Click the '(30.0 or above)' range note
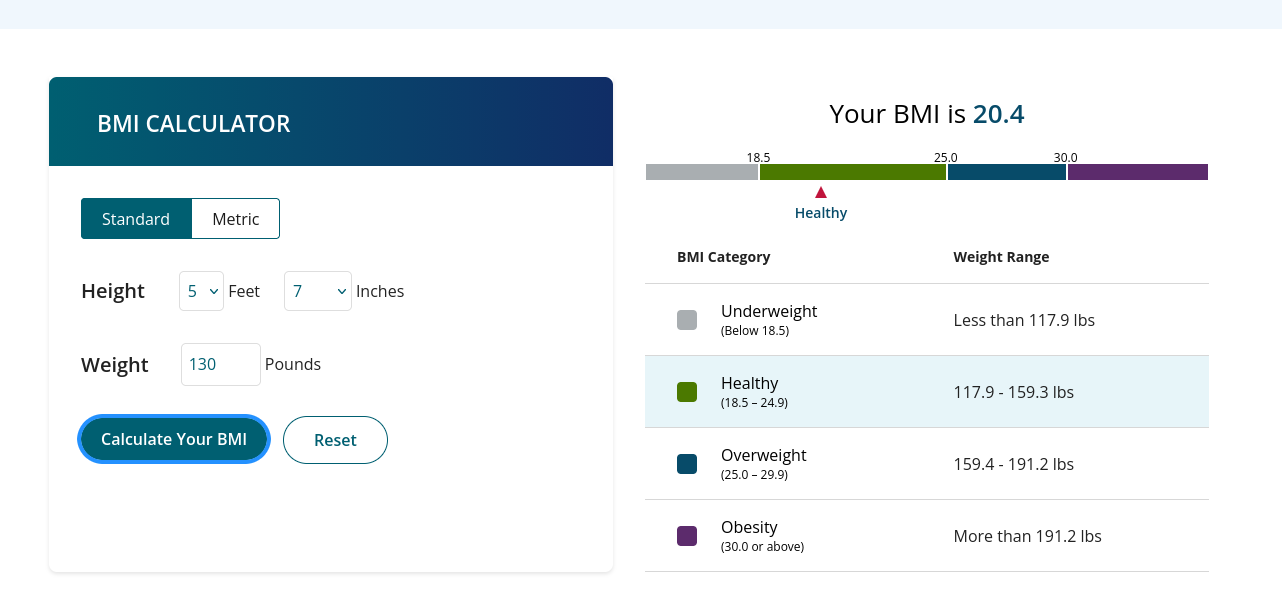1282x601 pixels. tap(762, 547)
